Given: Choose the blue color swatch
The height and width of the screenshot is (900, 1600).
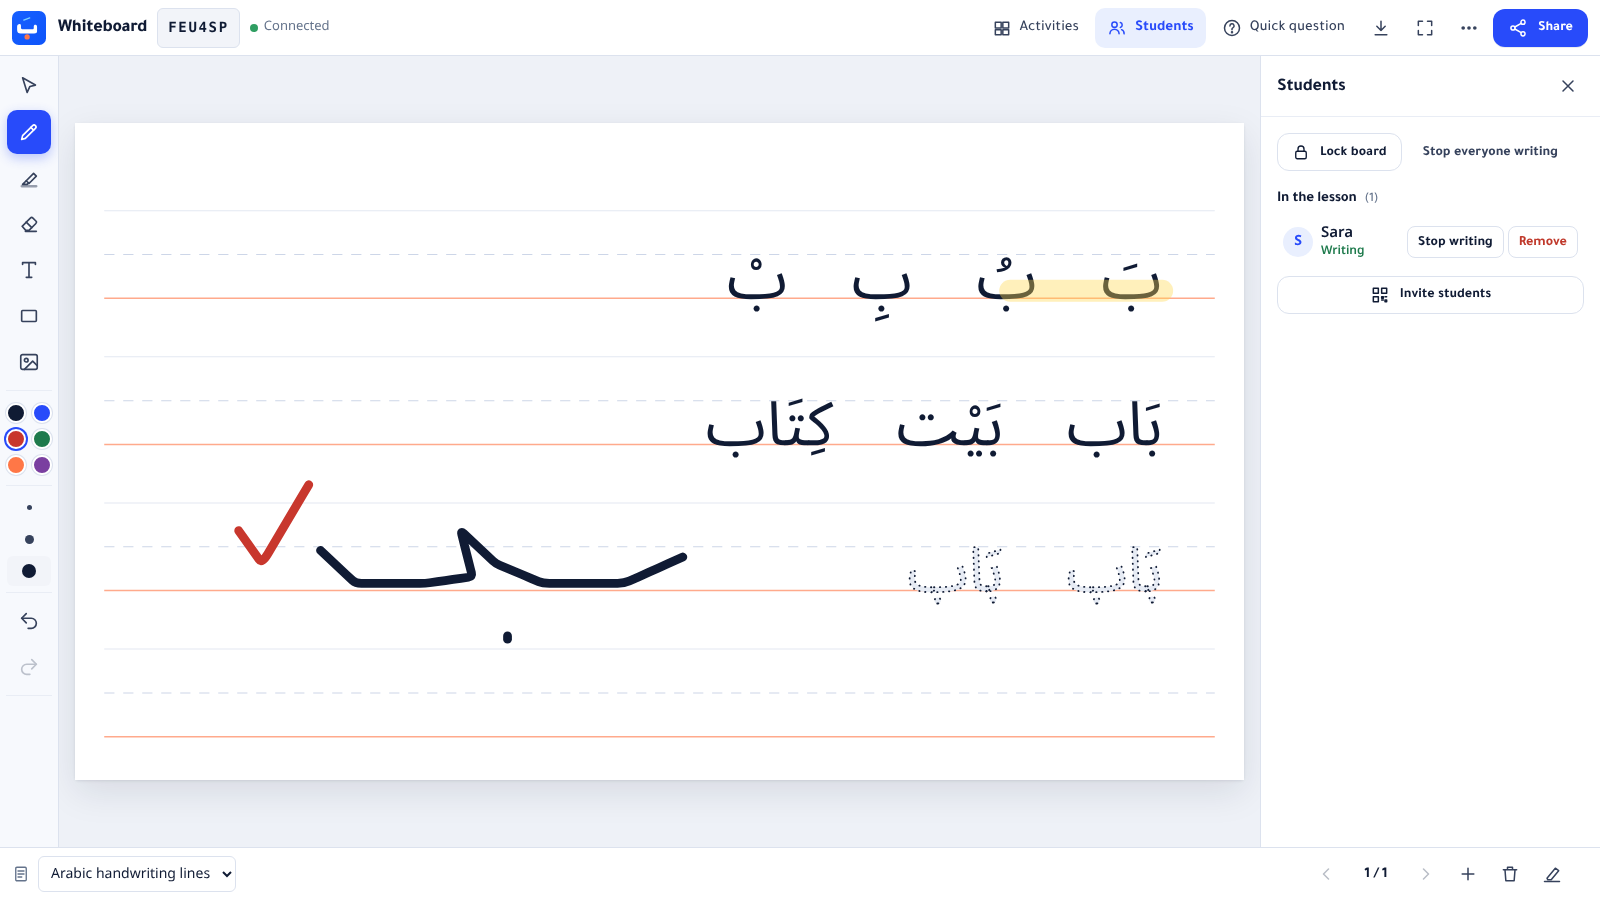Looking at the screenshot, I should pyautogui.click(x=42, y=413).
